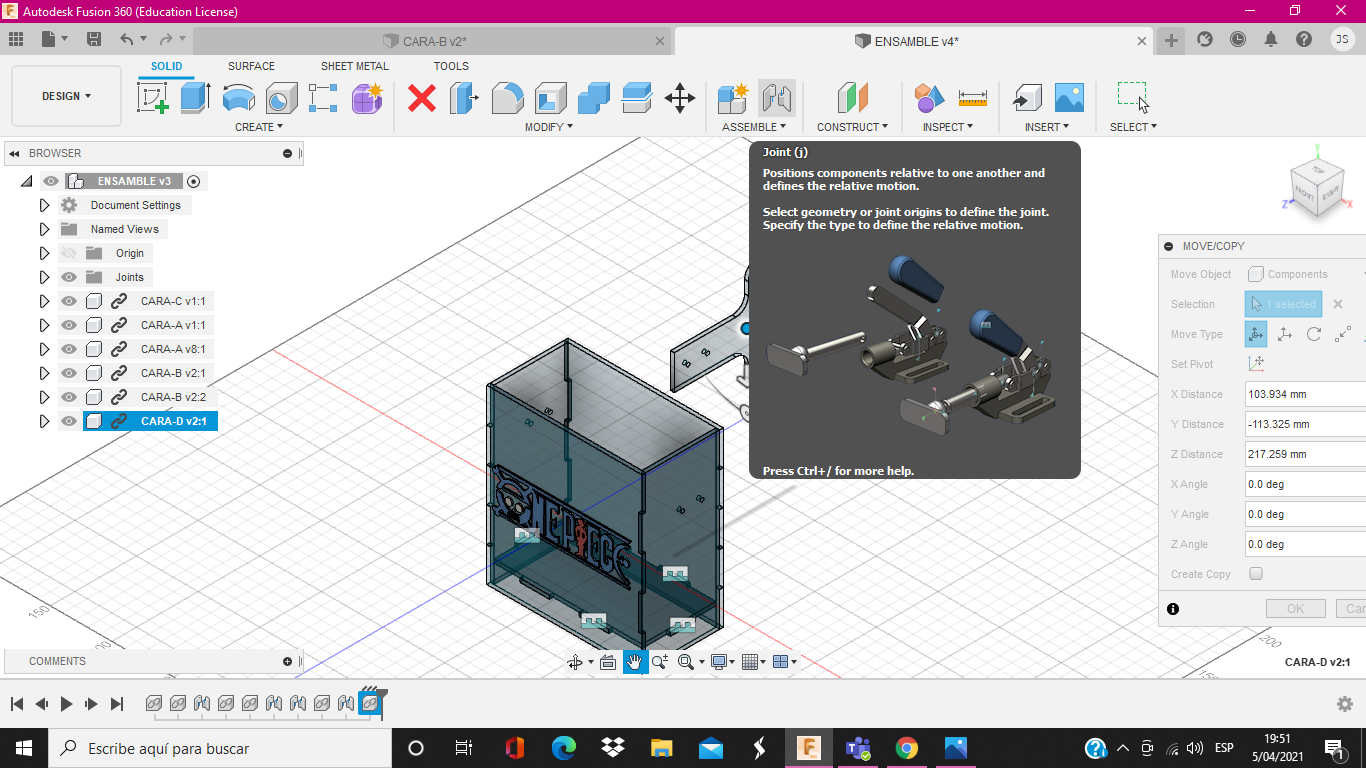Screen dimensions: 1366x768
Task: Select the Revolve tool
Action: pos(238,98)
